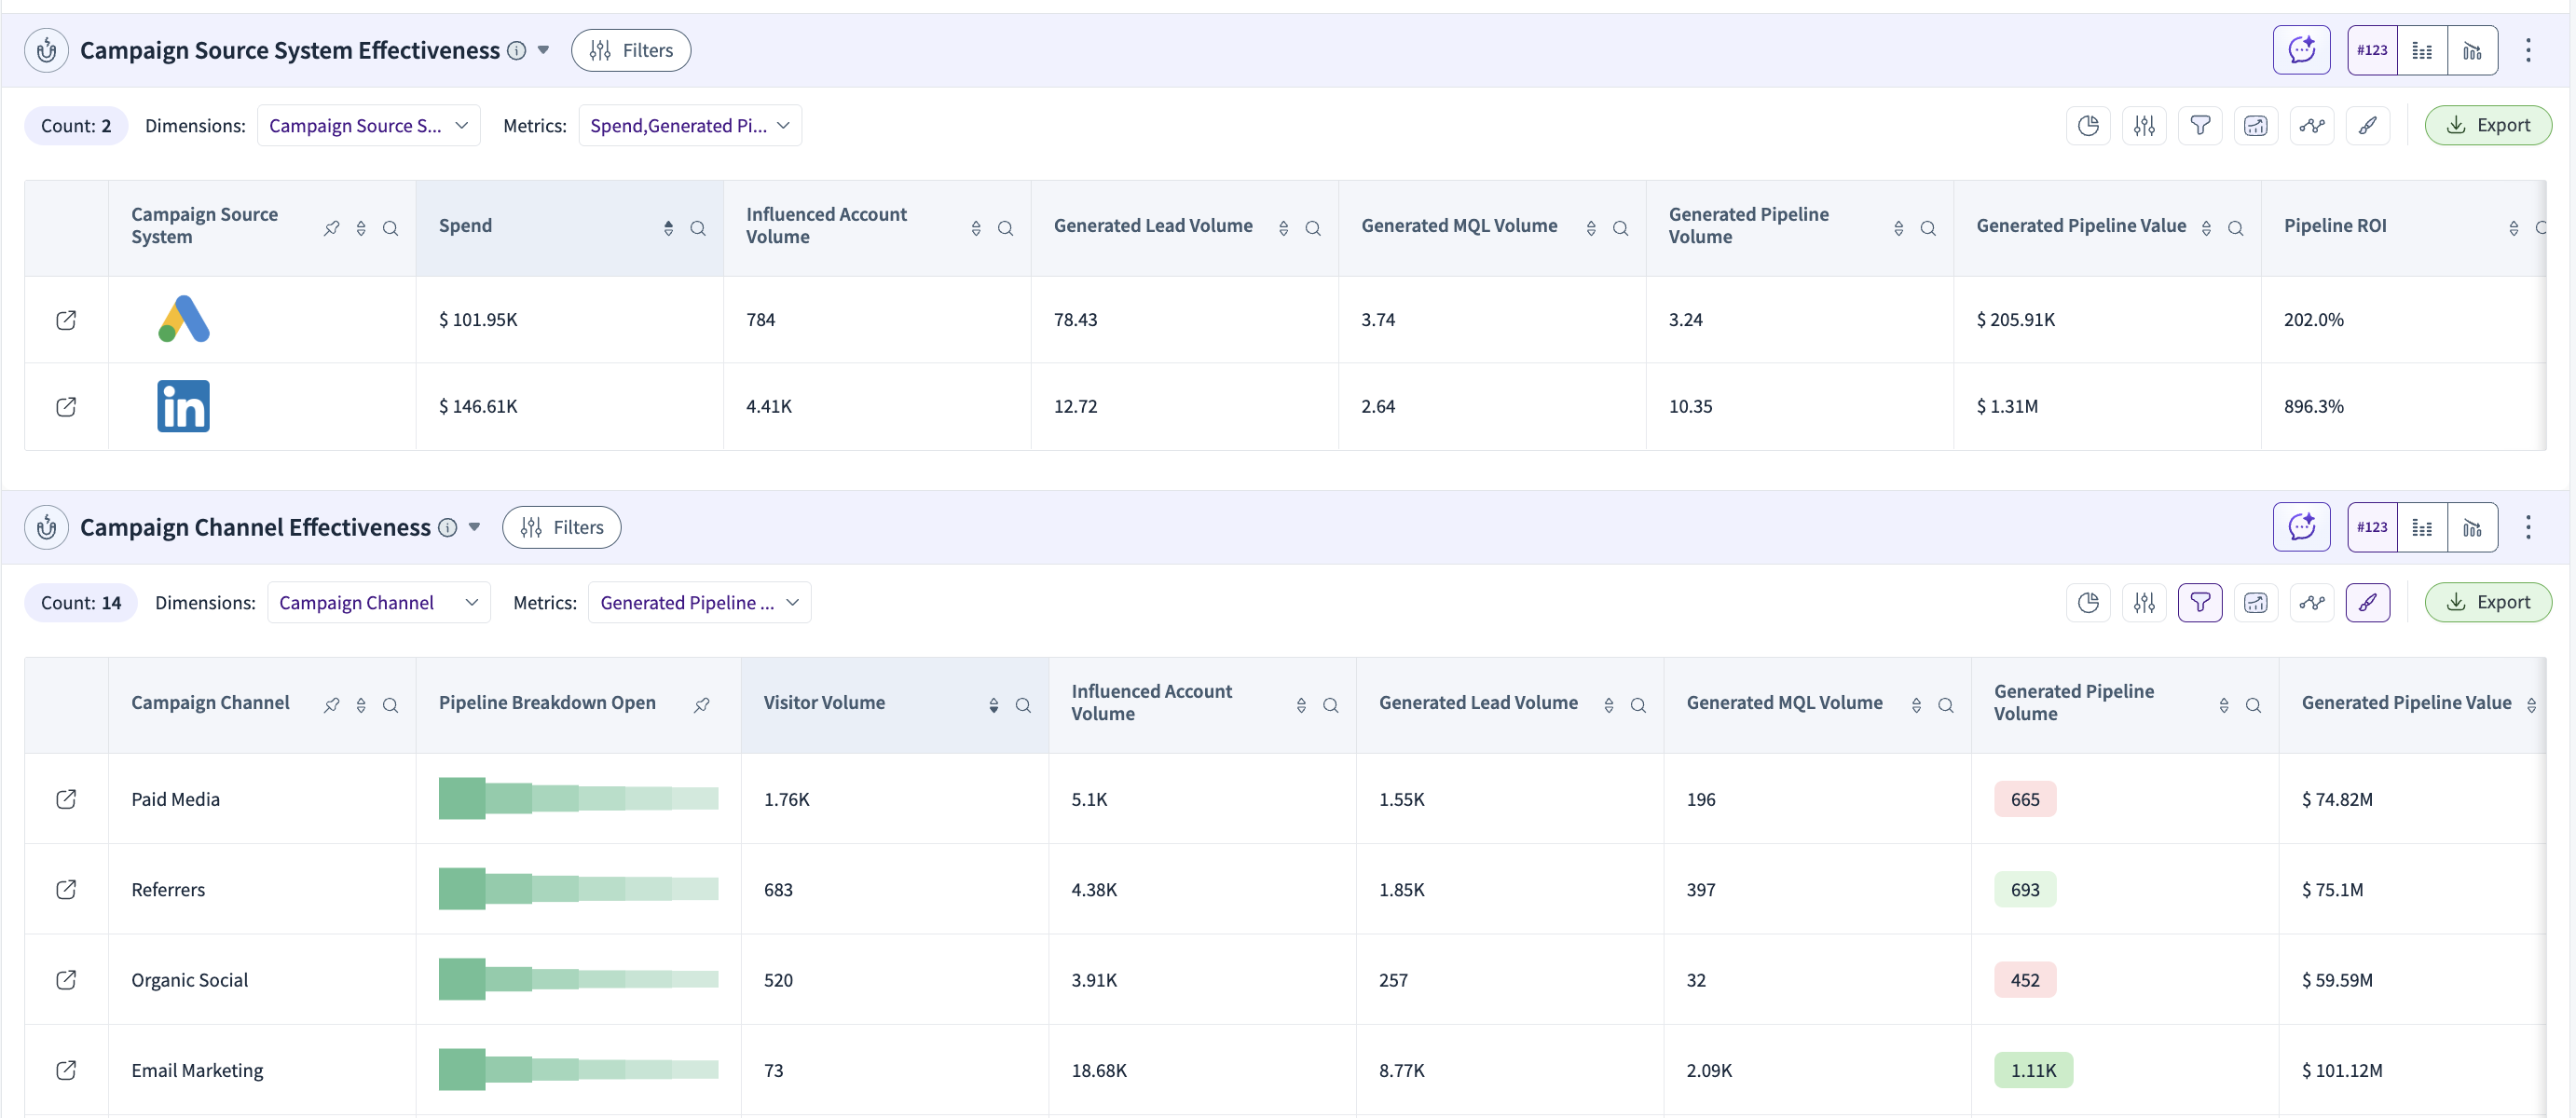Expand Campaign Channel dimensions dropdown

pos(378,603)
